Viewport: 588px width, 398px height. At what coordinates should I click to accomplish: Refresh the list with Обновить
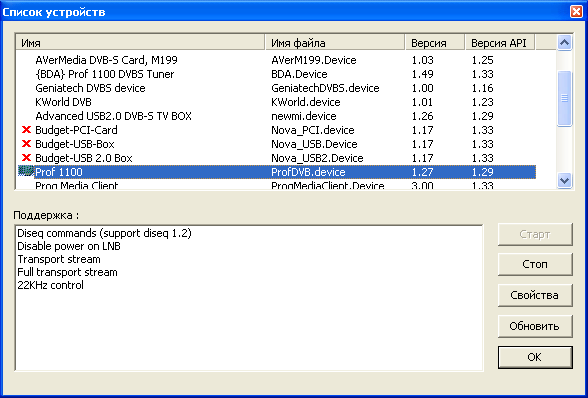click(x=535, y=326)
